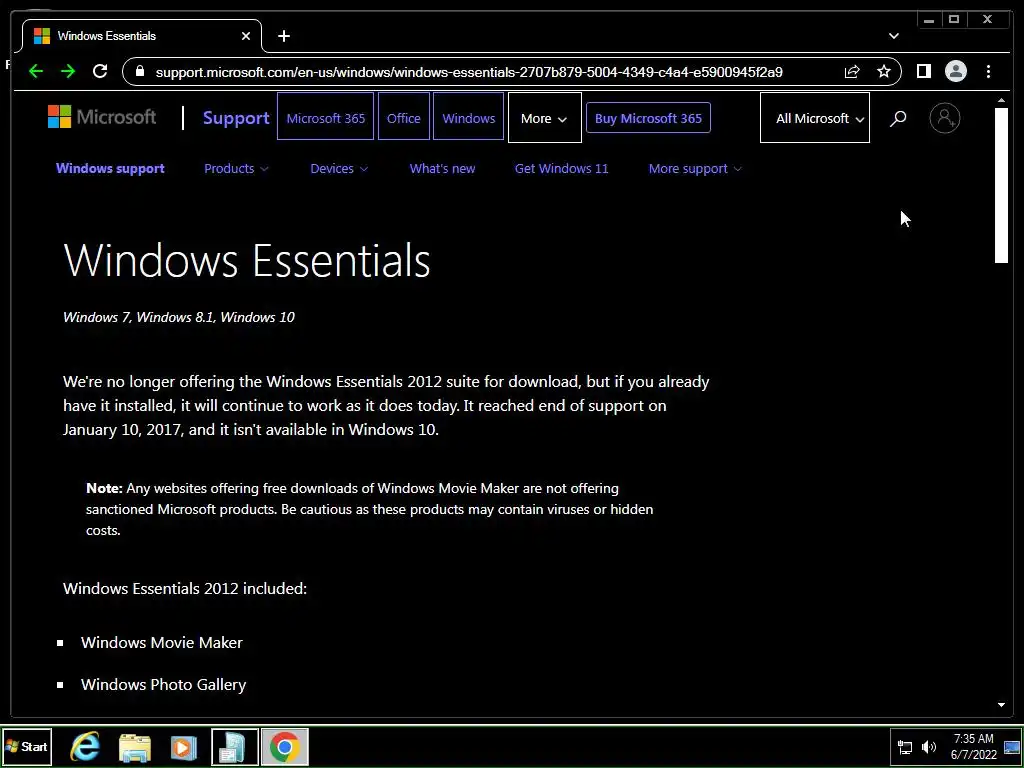The height and width of the screenshot is (768, 1024).
Task: Reload the page with refresh icon
Action: click(100, 71)
